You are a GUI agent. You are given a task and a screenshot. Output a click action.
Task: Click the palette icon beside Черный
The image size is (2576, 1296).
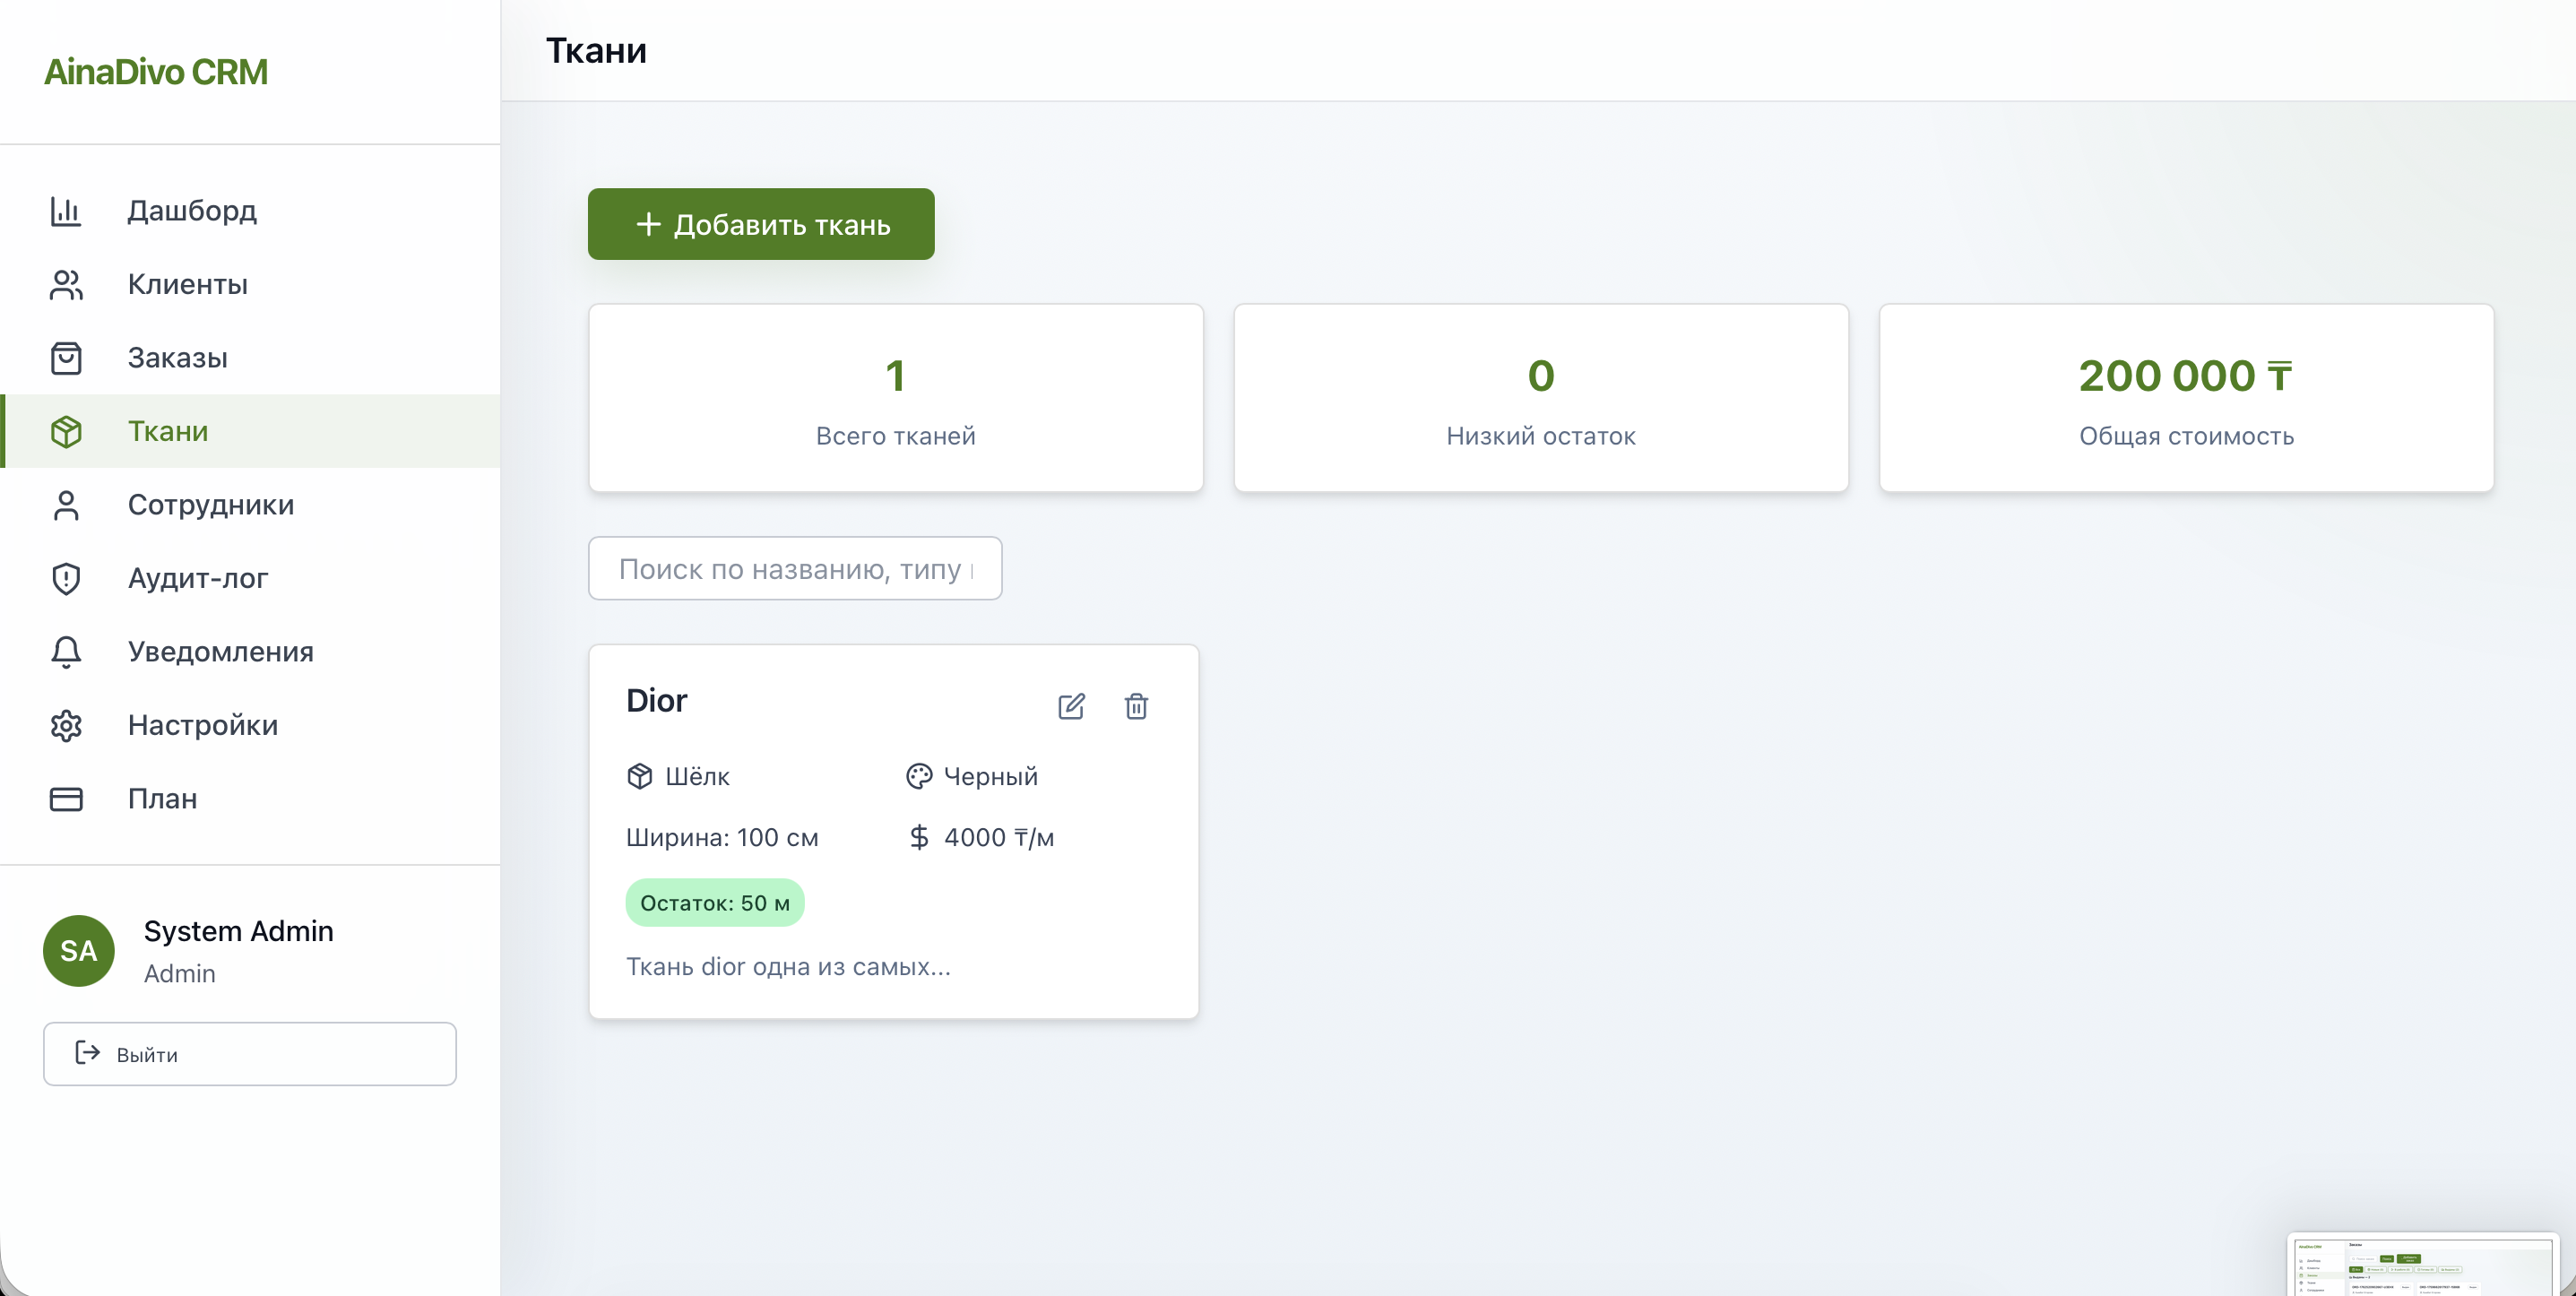(919, 776)
